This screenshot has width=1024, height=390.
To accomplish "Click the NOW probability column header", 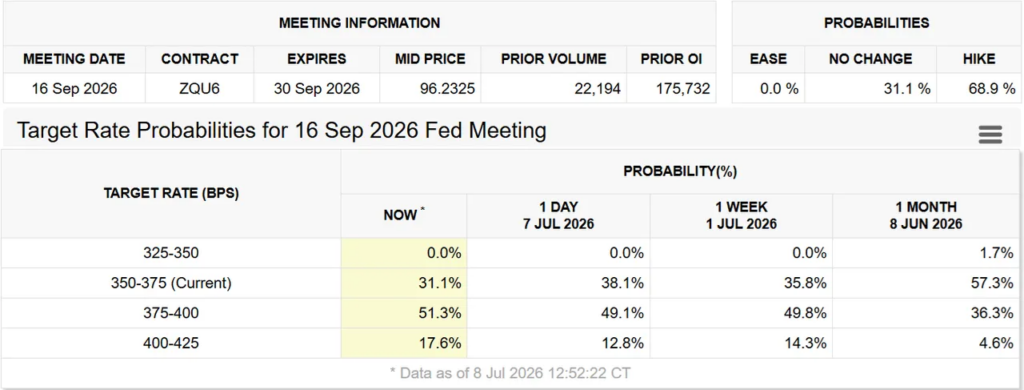I will pyautogui.click(x=404, y=216).
